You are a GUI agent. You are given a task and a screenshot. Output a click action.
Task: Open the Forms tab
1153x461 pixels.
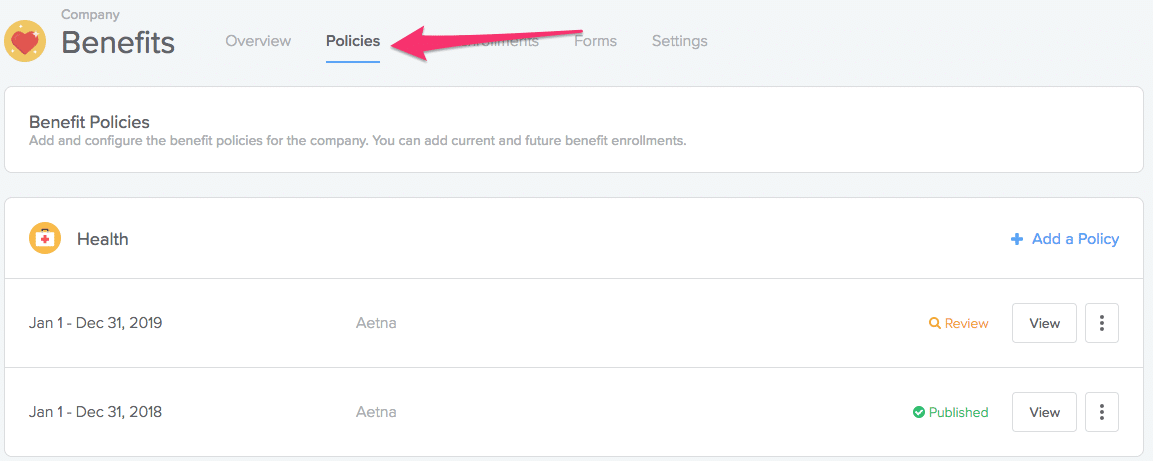click(x=595, y=41)
